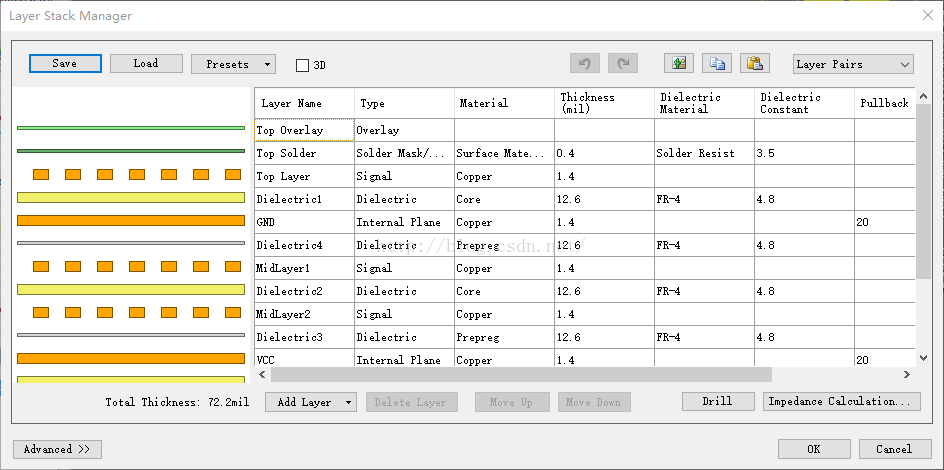Select the Dielectric1 layer name cell
Viewport: 944px width, 470px height.
(305, 199)
